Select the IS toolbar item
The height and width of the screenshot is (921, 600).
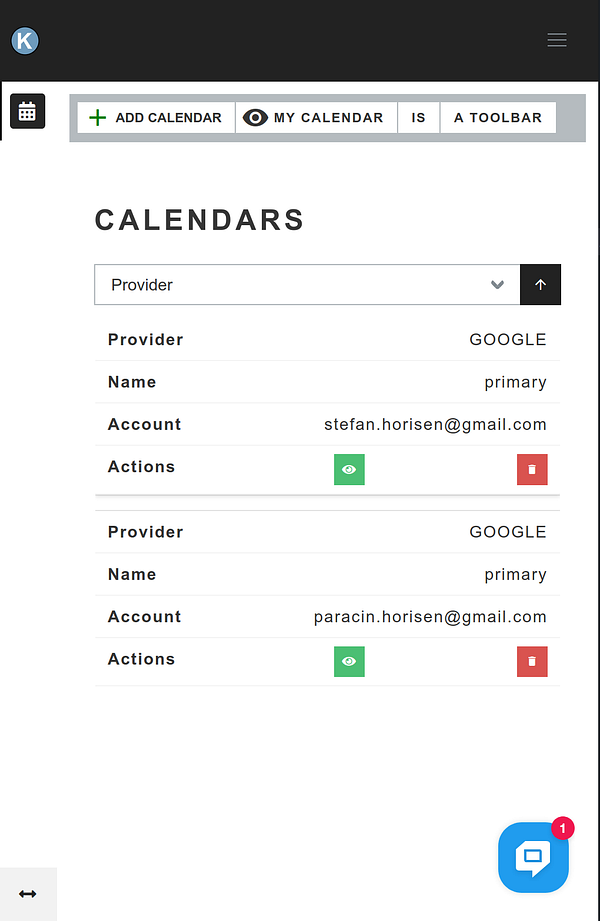(418, 117)
